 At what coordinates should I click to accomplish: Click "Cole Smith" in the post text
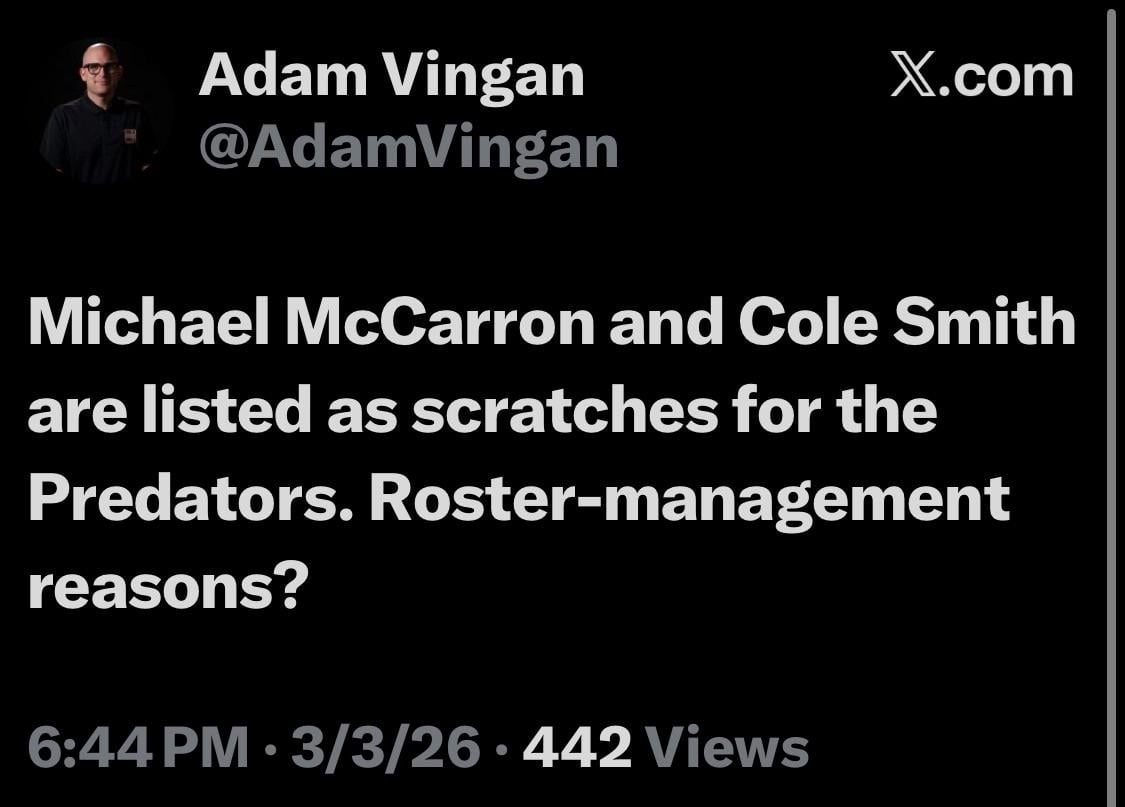pyautogui.click(x=907, y=324)
